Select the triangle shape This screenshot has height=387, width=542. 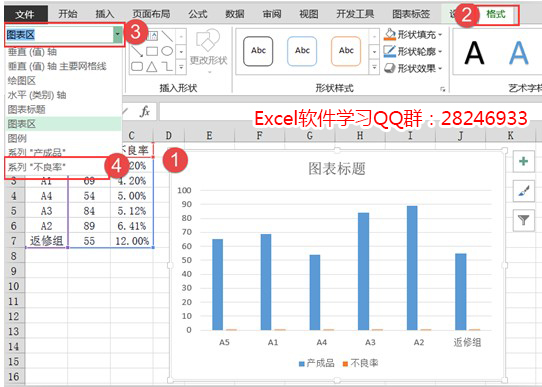[x=152, y=66]
